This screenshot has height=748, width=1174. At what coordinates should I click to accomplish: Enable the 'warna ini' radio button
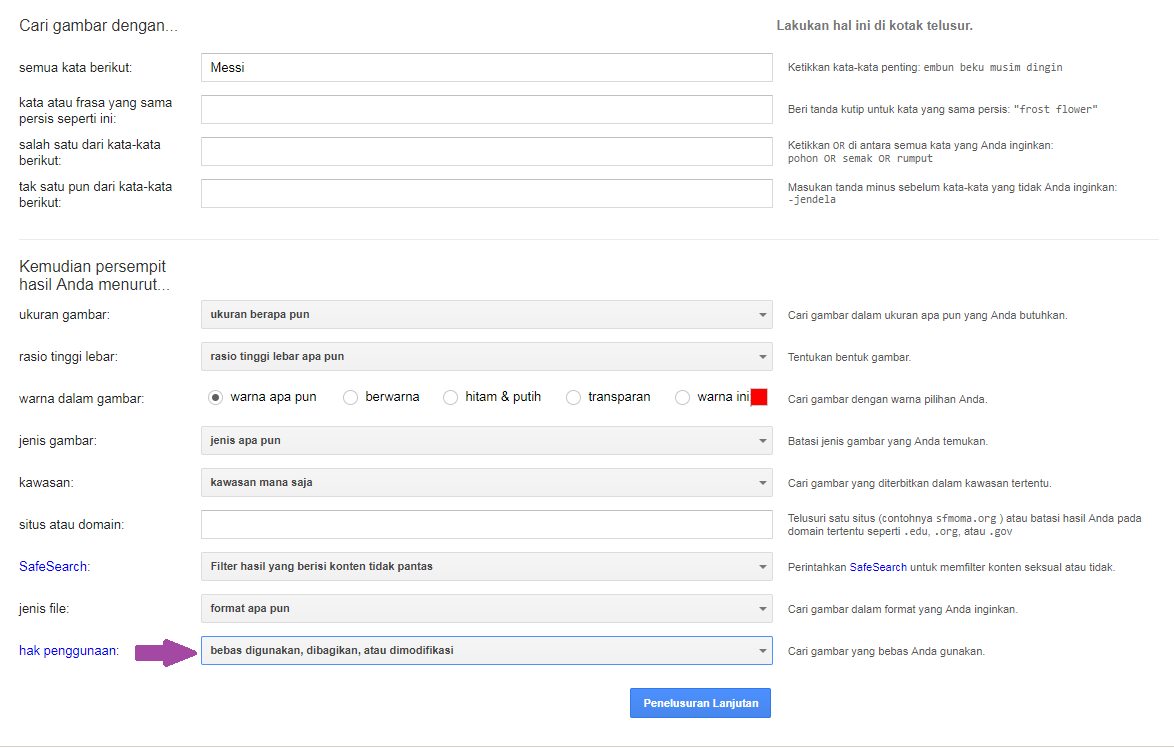[682, 397]
